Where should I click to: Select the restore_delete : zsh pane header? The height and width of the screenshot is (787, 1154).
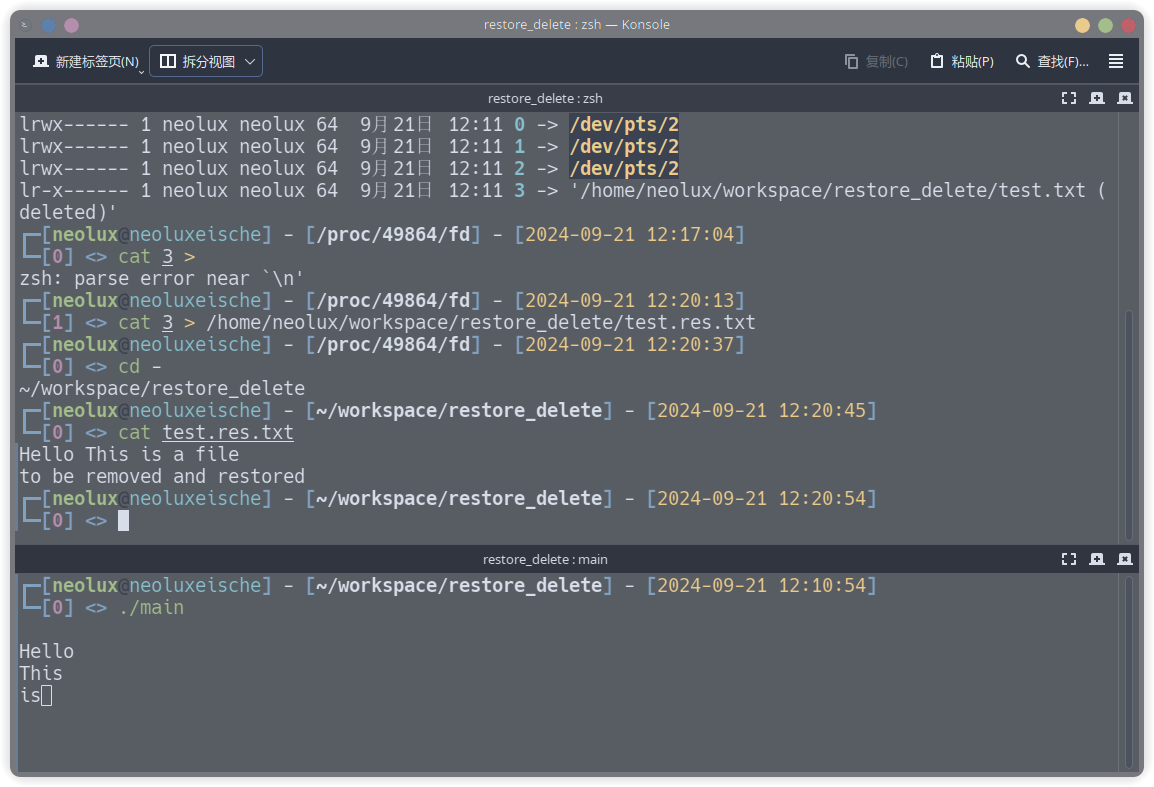point(545,98)
